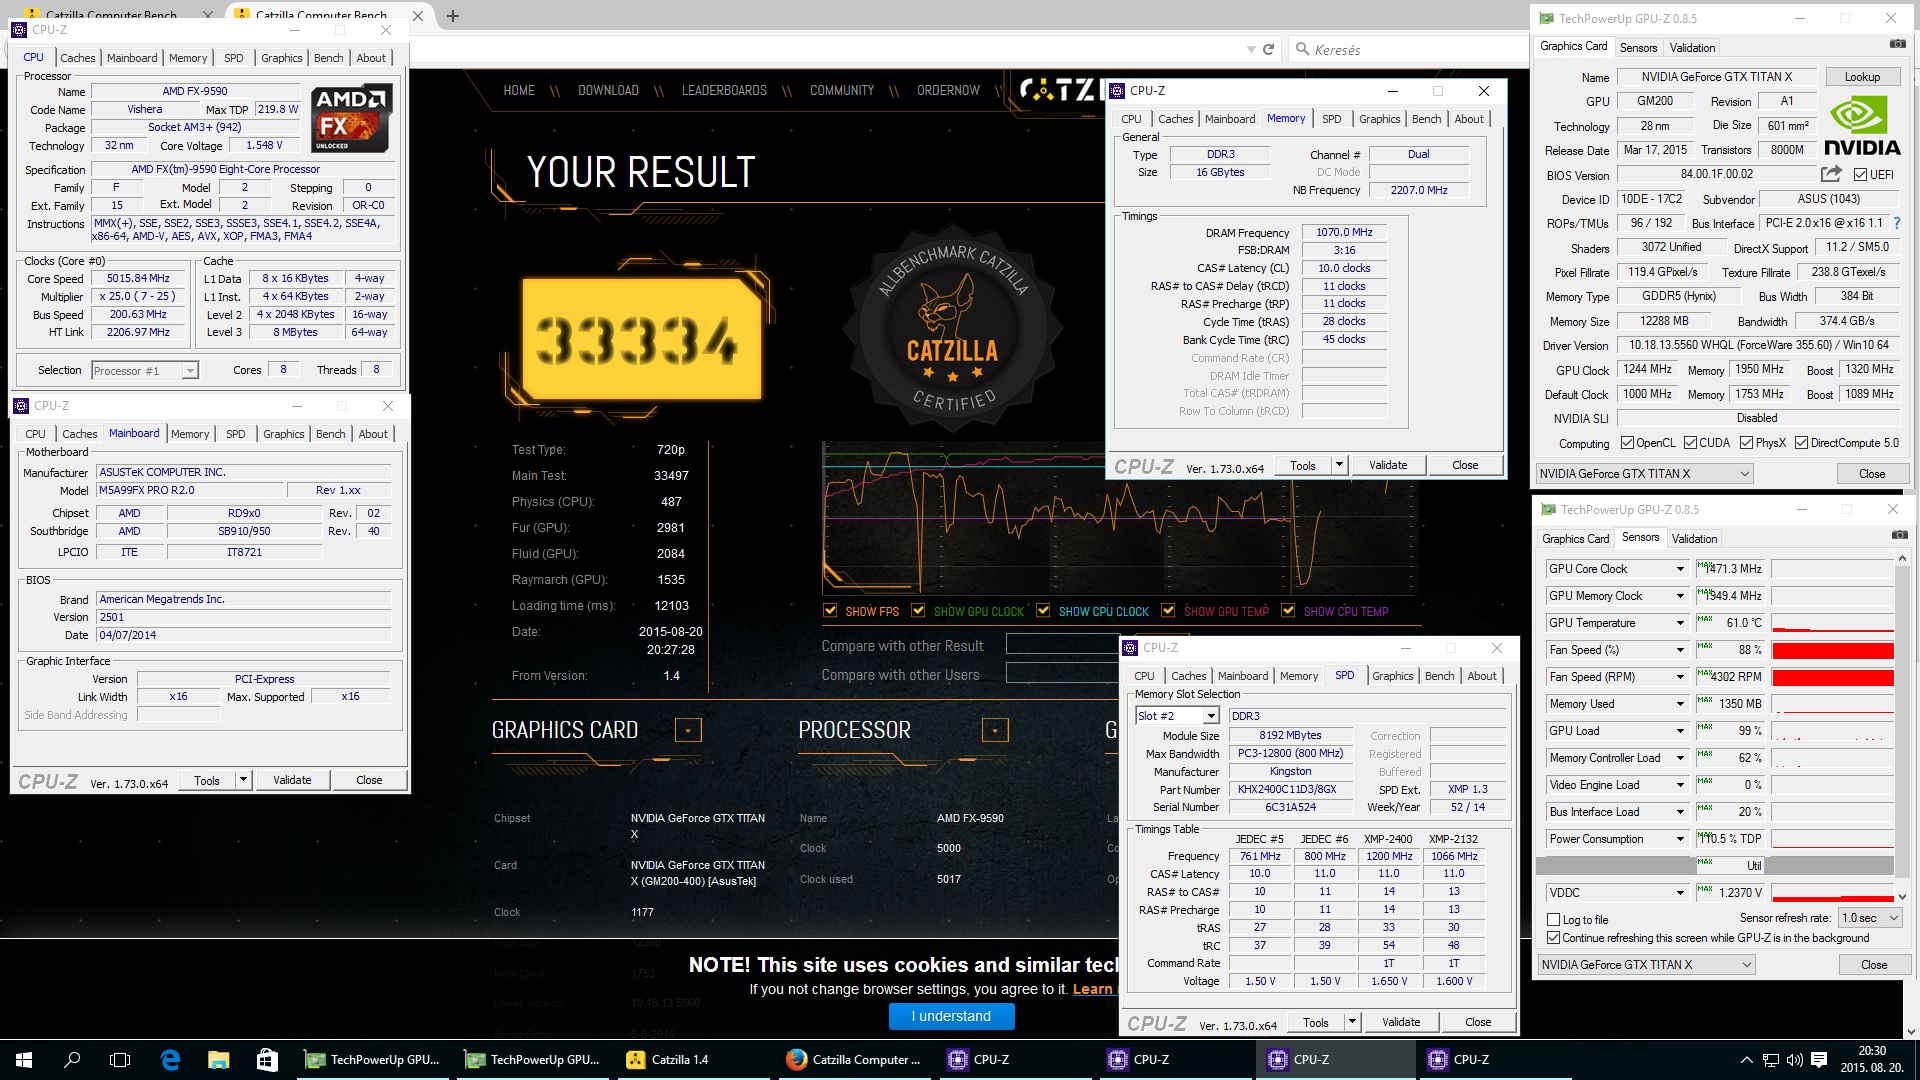Open the Slot #2 memory slot dropdown
This screenshot has height=1080, width=1920.
1211,716
